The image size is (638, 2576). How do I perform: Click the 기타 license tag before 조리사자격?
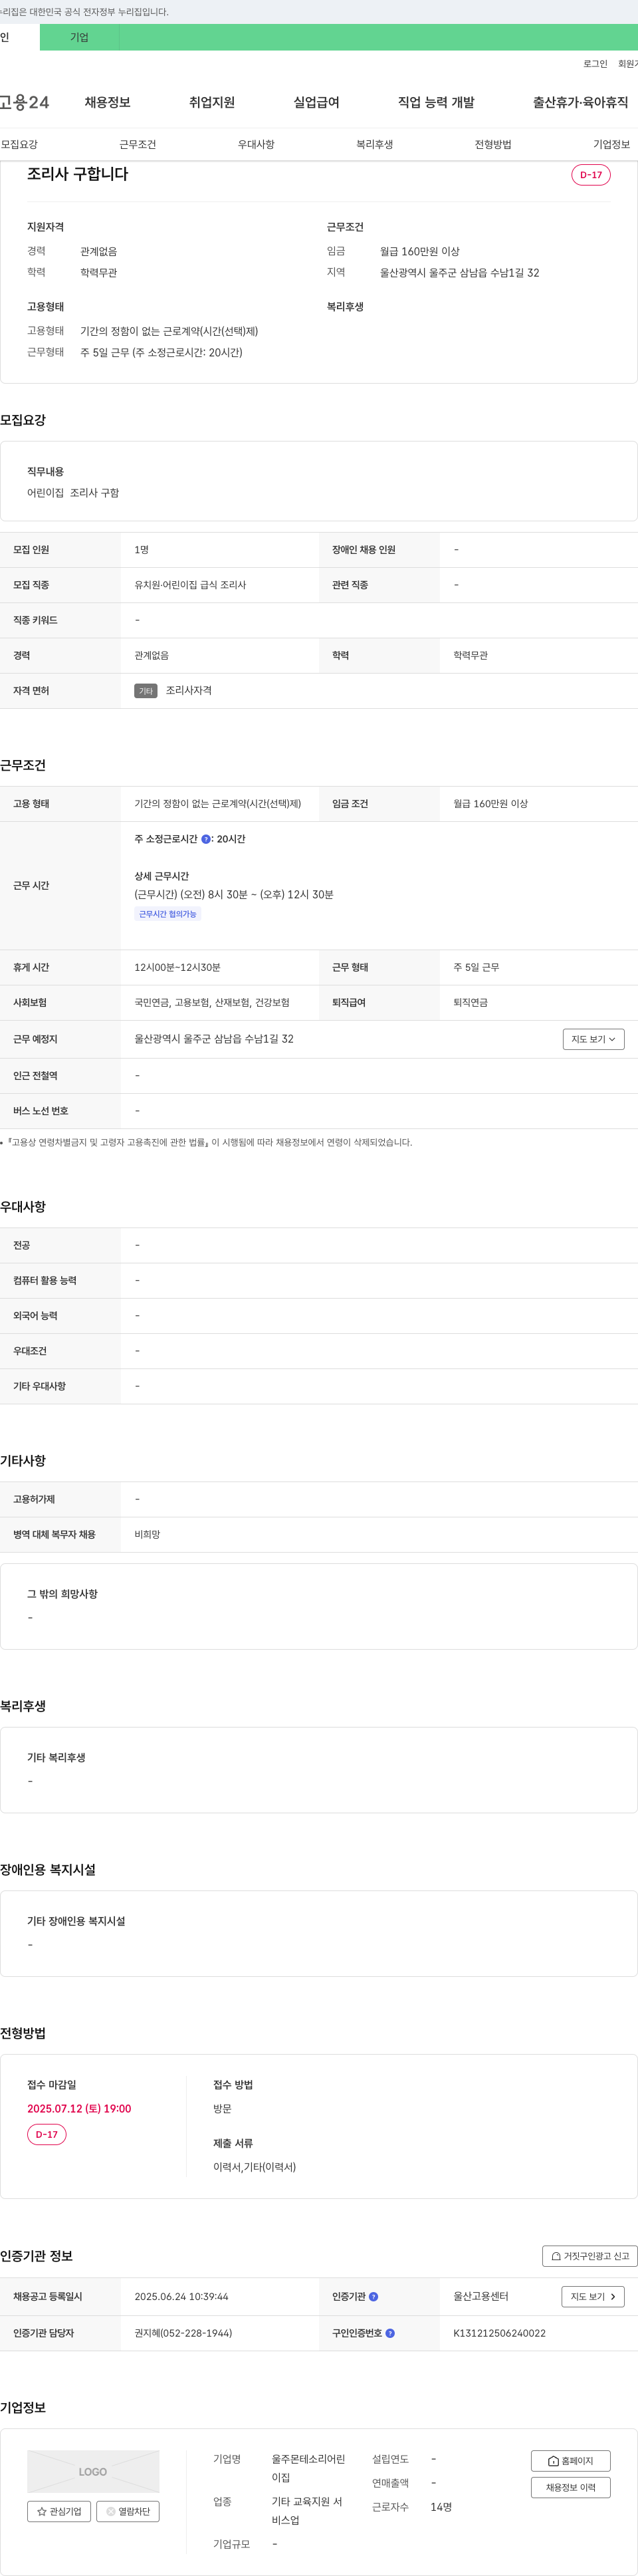coord(146,691)
